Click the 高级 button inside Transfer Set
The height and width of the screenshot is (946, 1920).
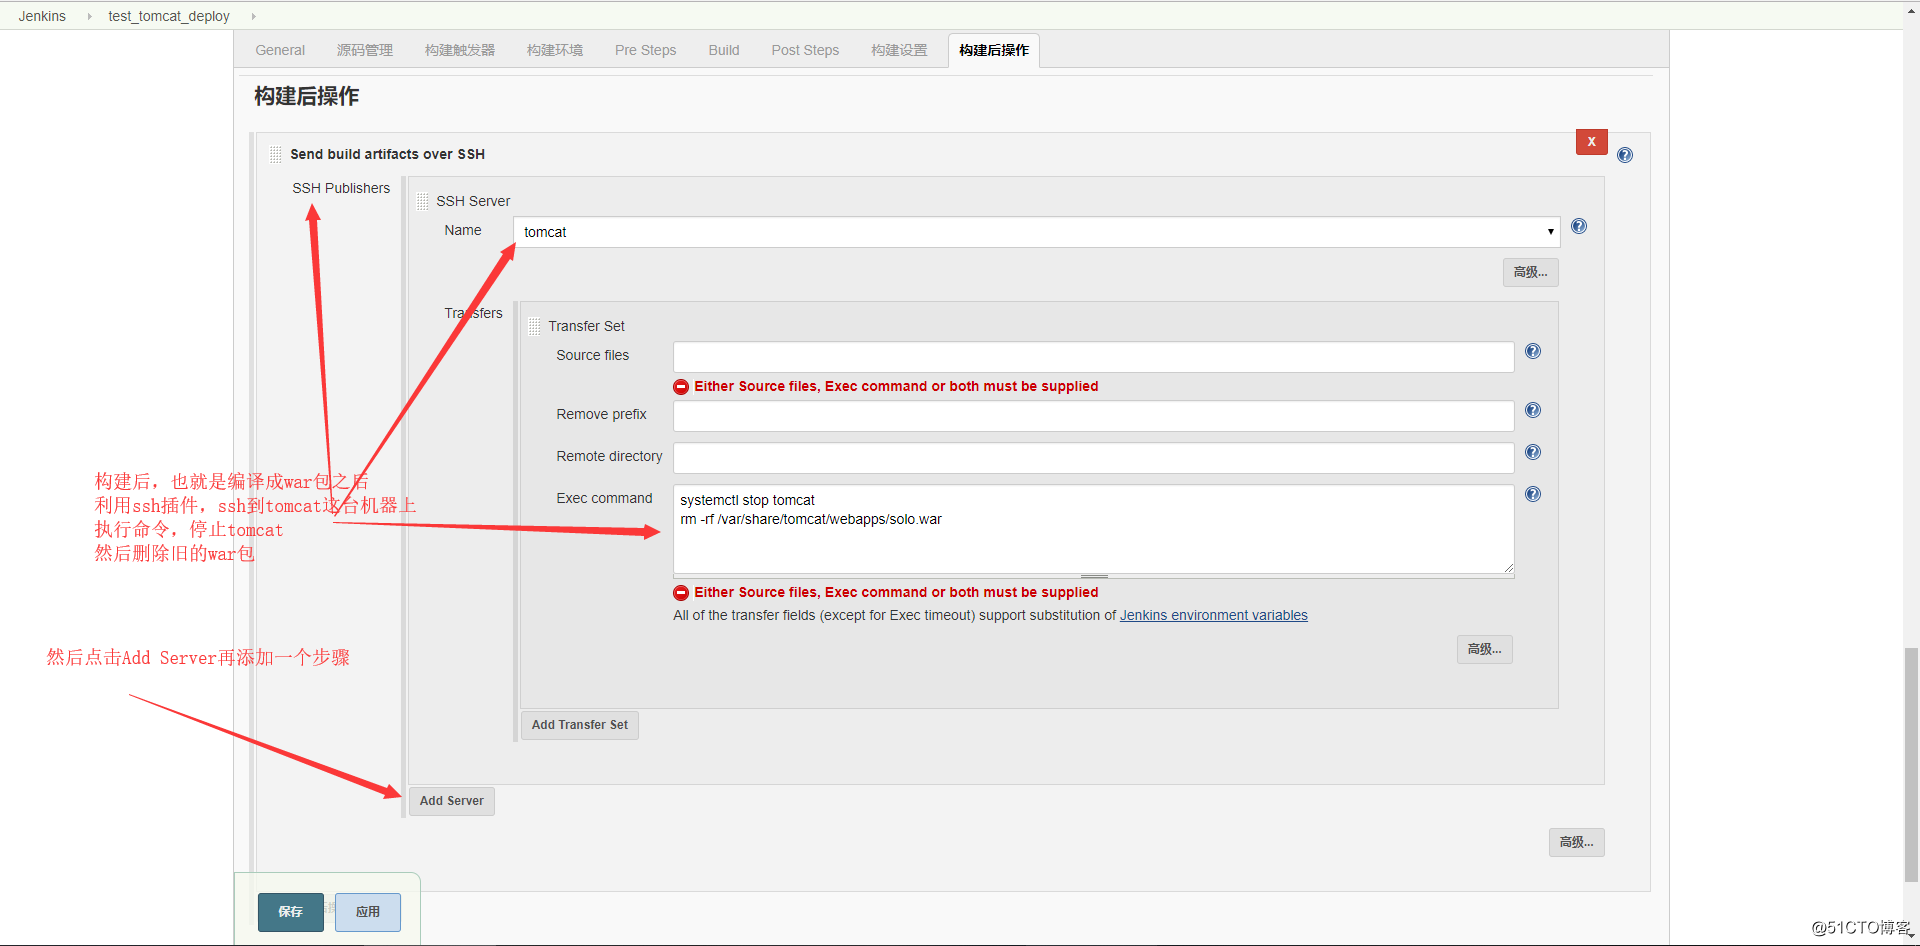pyautogui.click(x=1484, y=649)
